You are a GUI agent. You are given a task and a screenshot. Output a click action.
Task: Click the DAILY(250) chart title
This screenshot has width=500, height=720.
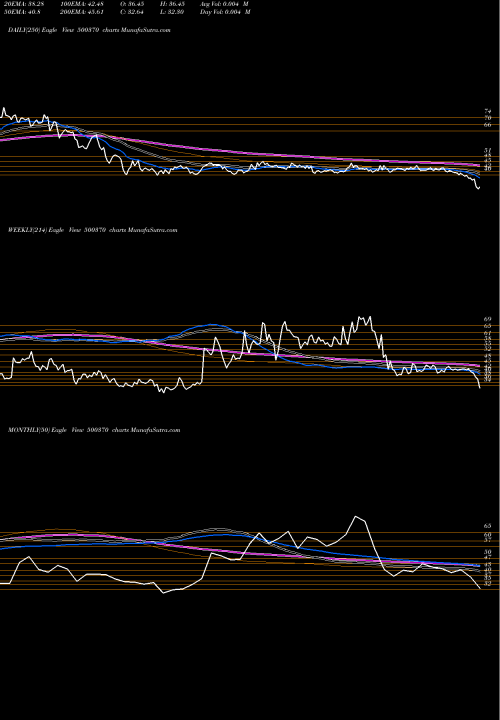point(89,30)
